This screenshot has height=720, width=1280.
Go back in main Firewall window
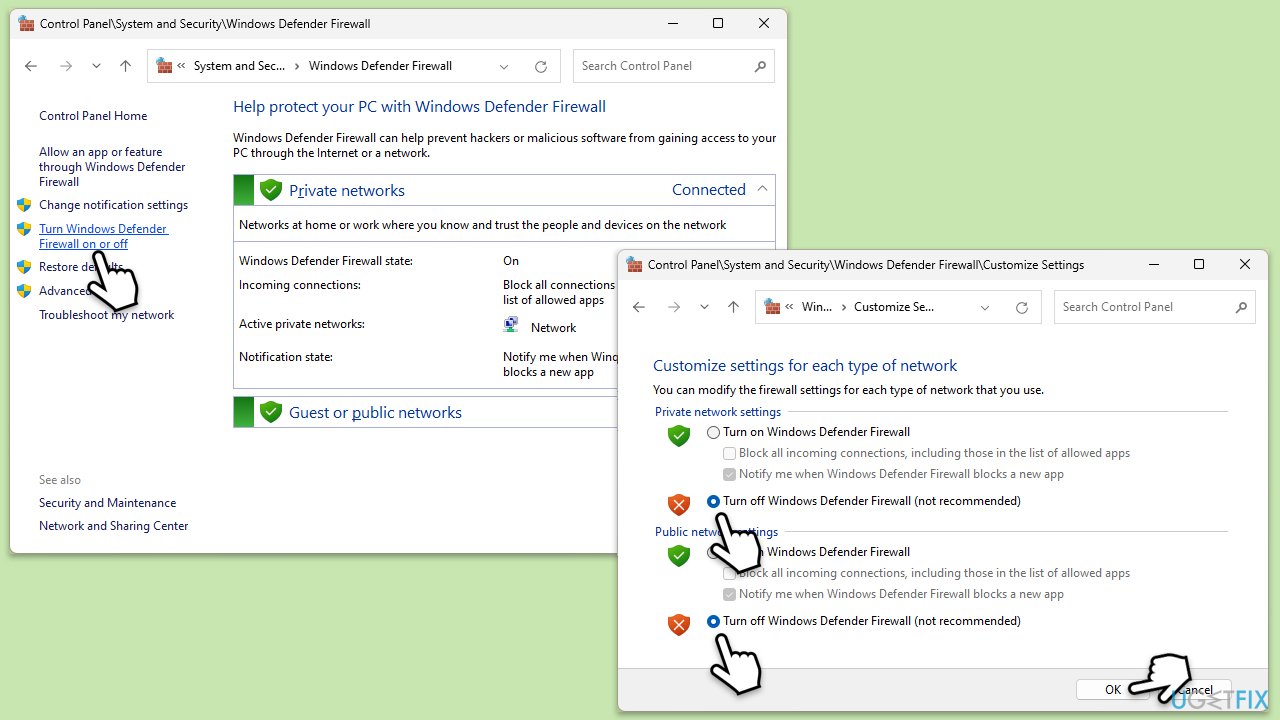pos(31,66)
